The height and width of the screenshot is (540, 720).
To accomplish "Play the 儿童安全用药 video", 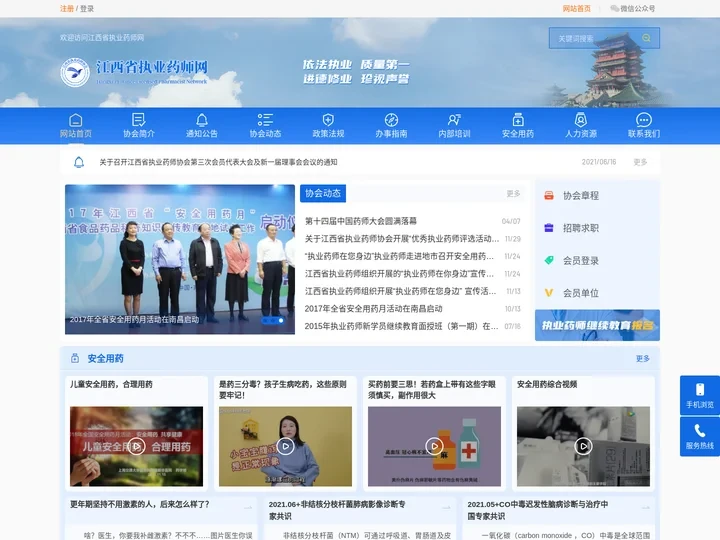I will pos(136,446).
